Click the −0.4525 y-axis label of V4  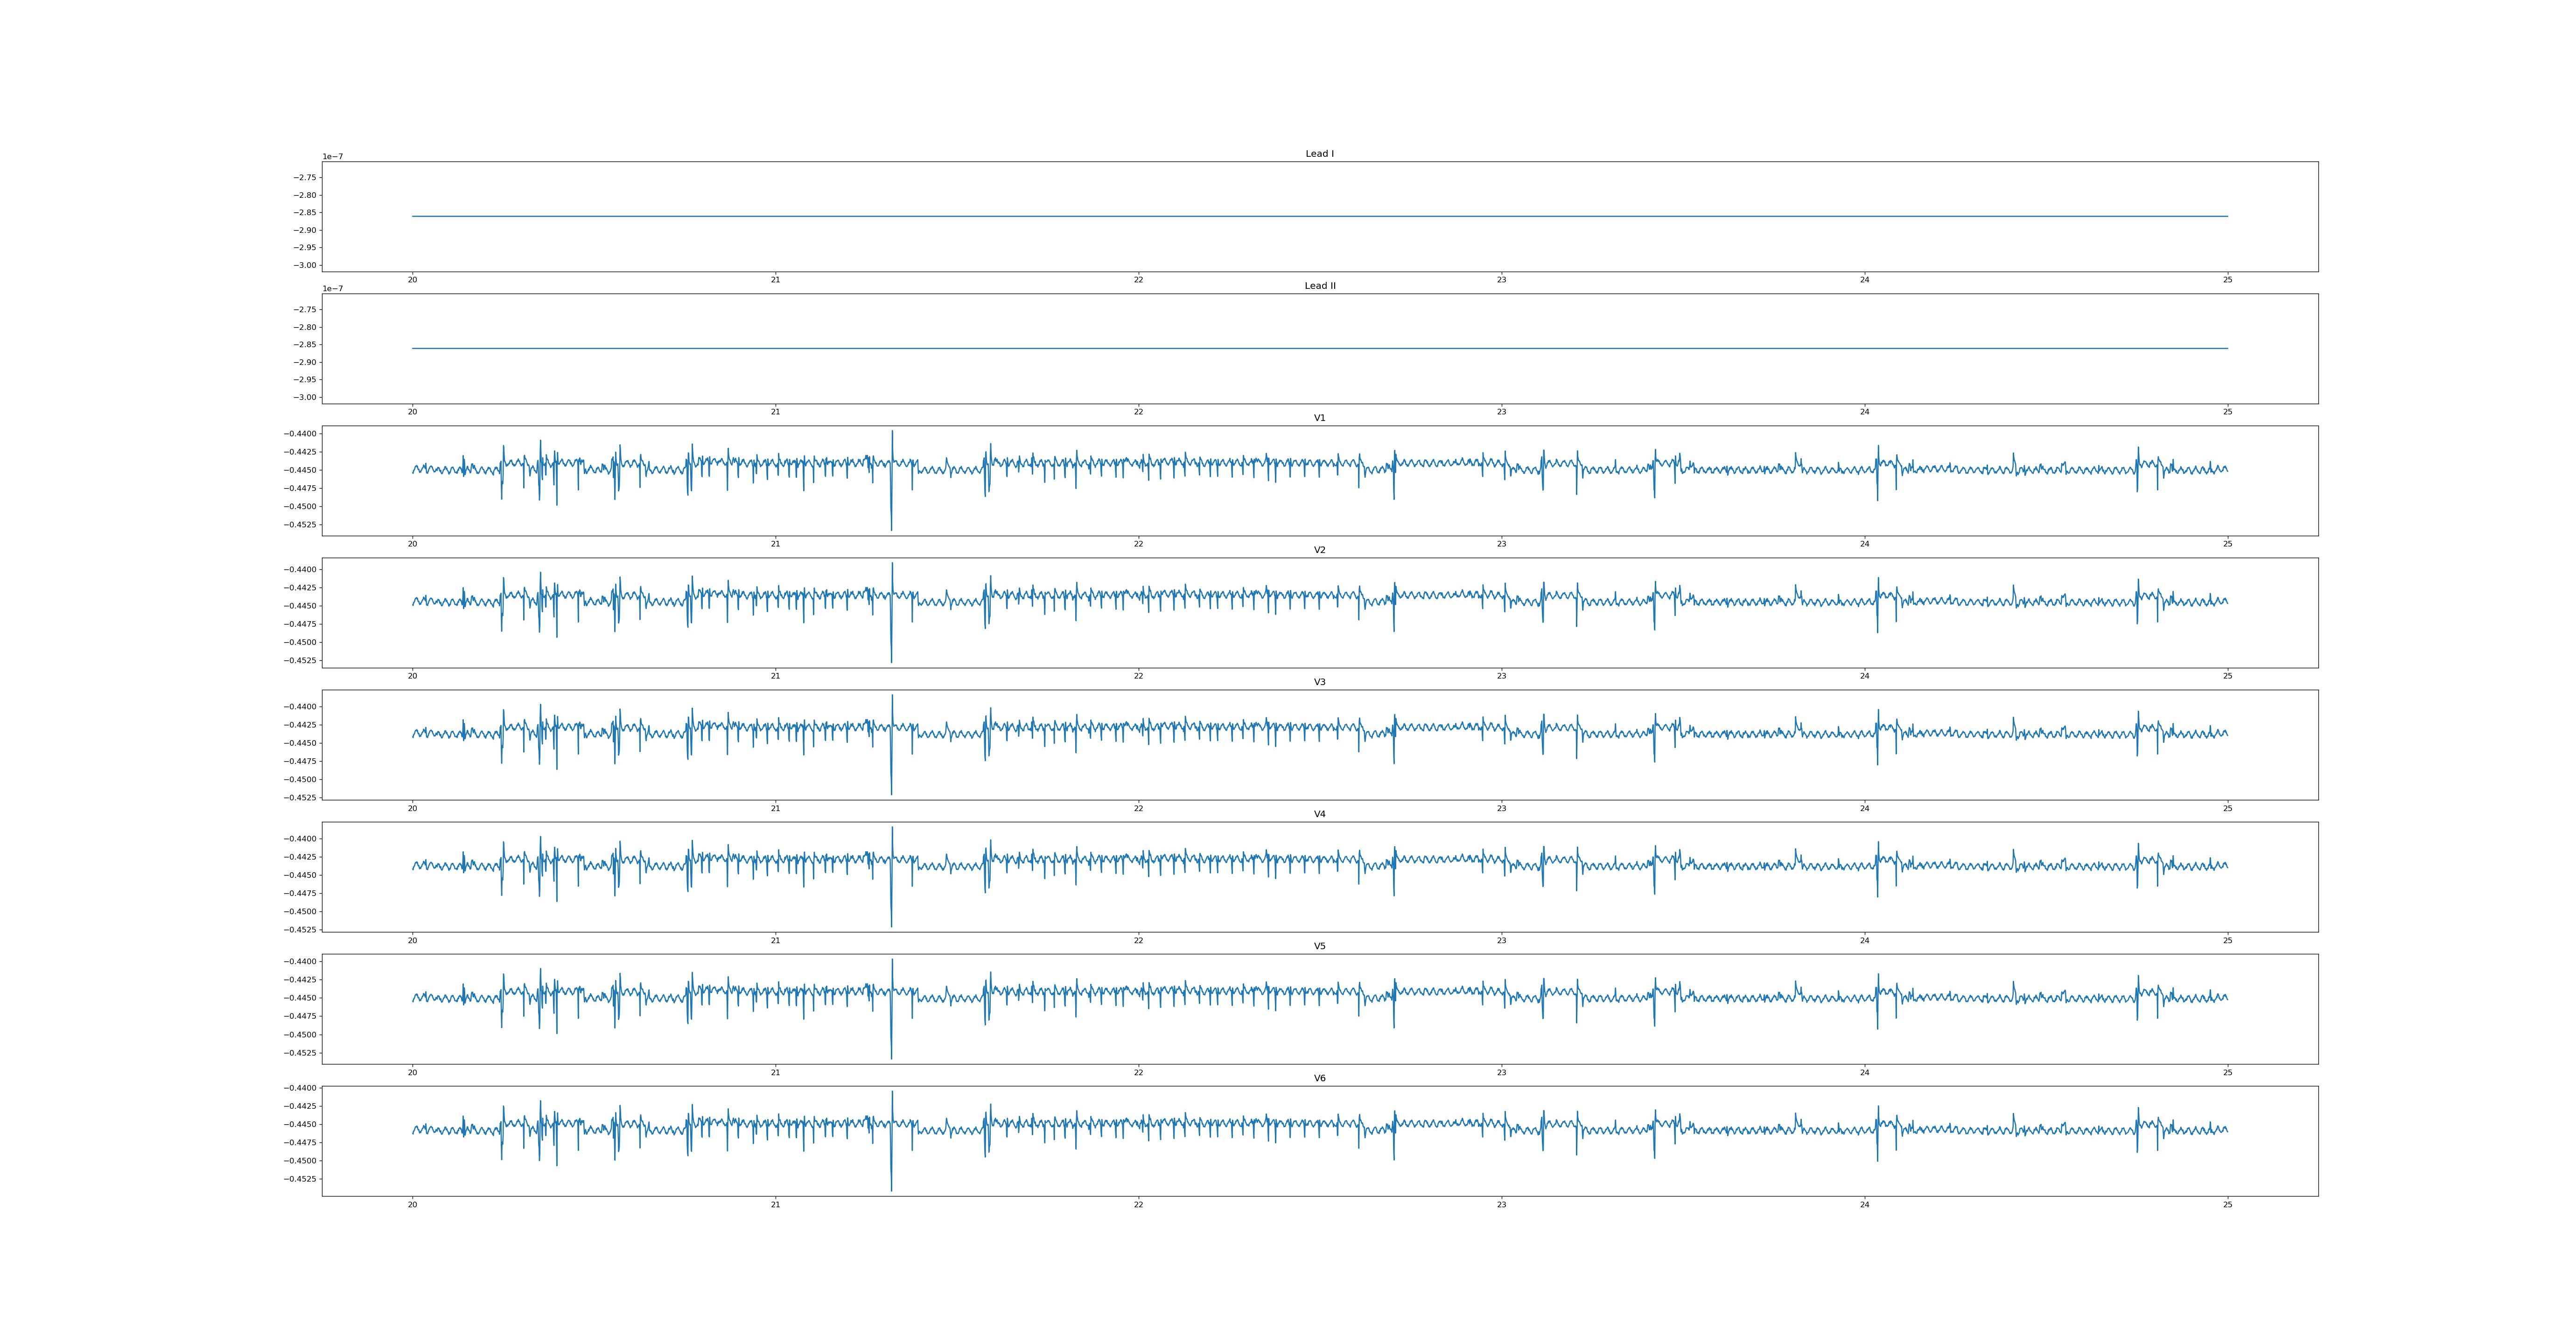pyautogui.click(x=301, y=930)
